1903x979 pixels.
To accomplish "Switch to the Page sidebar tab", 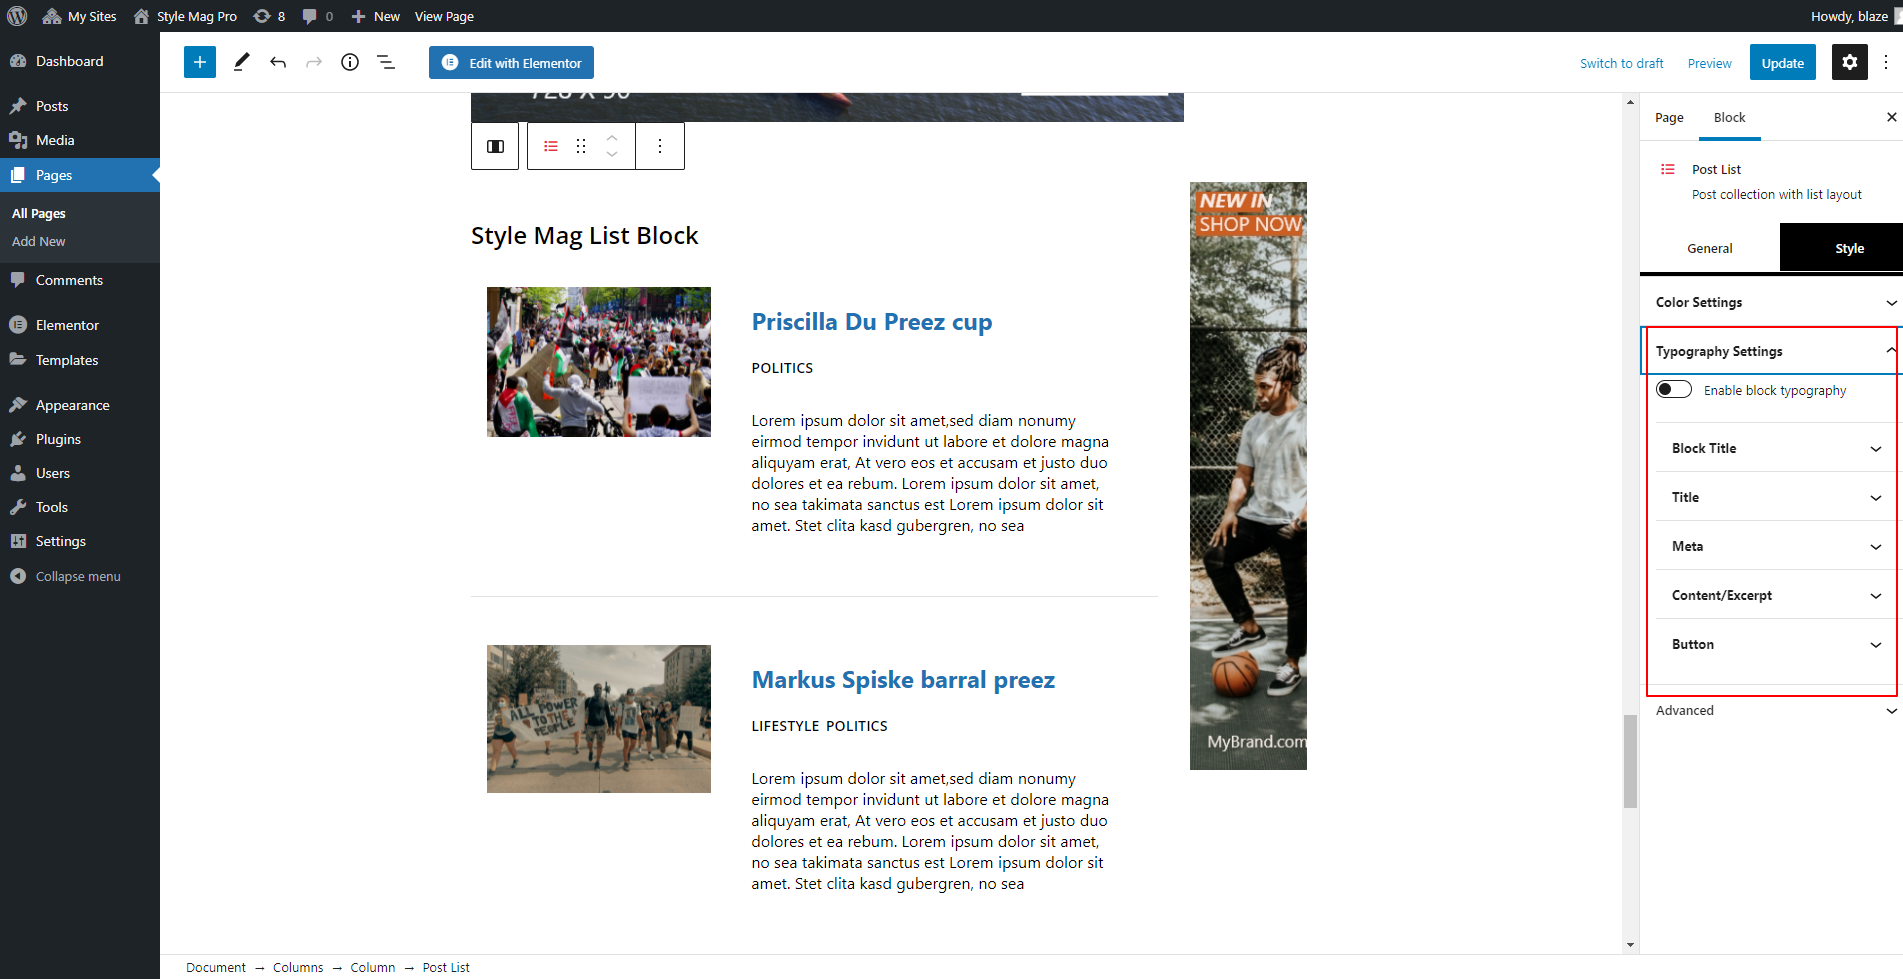I will [1669, 117].
